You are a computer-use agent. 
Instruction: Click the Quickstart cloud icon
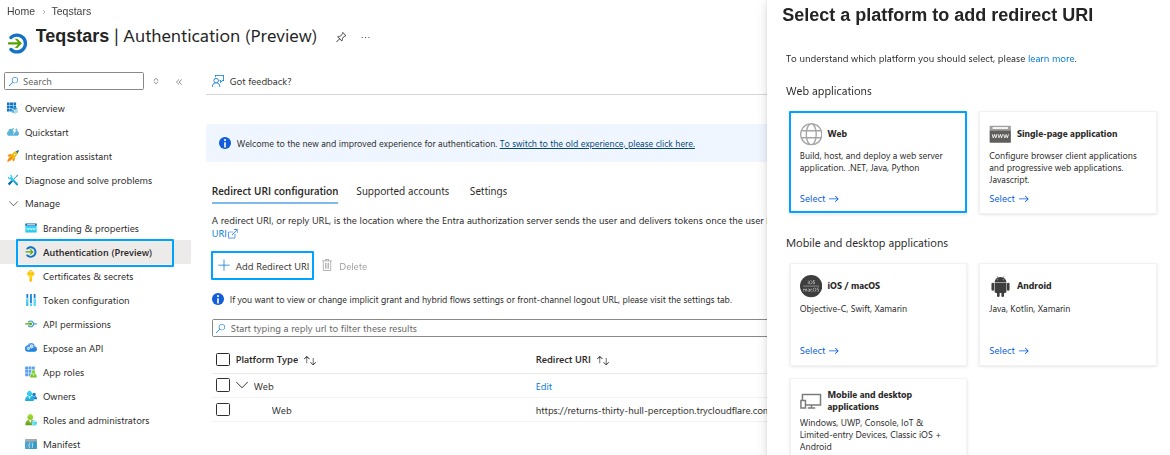click(x=12, y=133)
